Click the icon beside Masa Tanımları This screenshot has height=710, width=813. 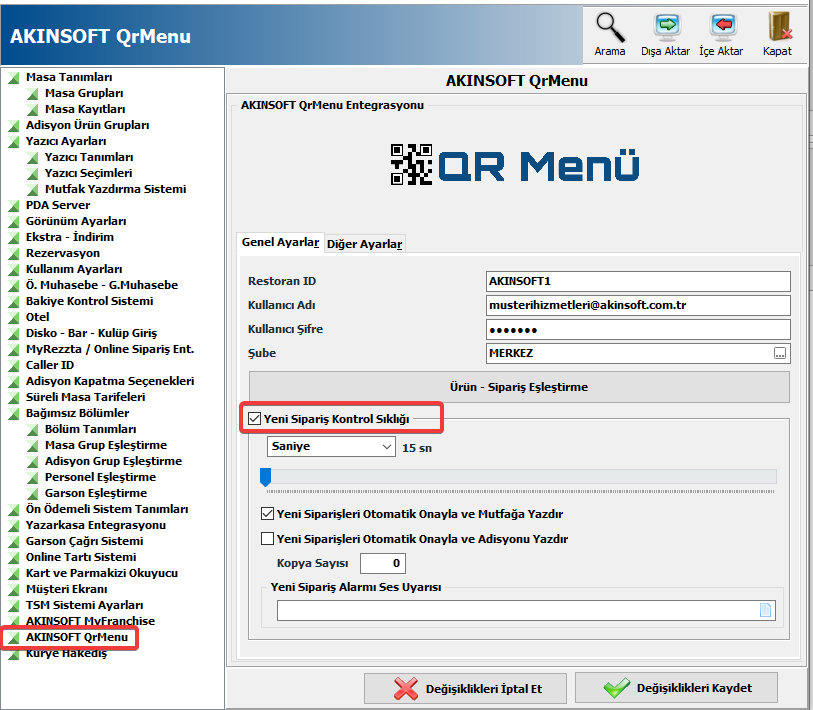coord(14,78)
